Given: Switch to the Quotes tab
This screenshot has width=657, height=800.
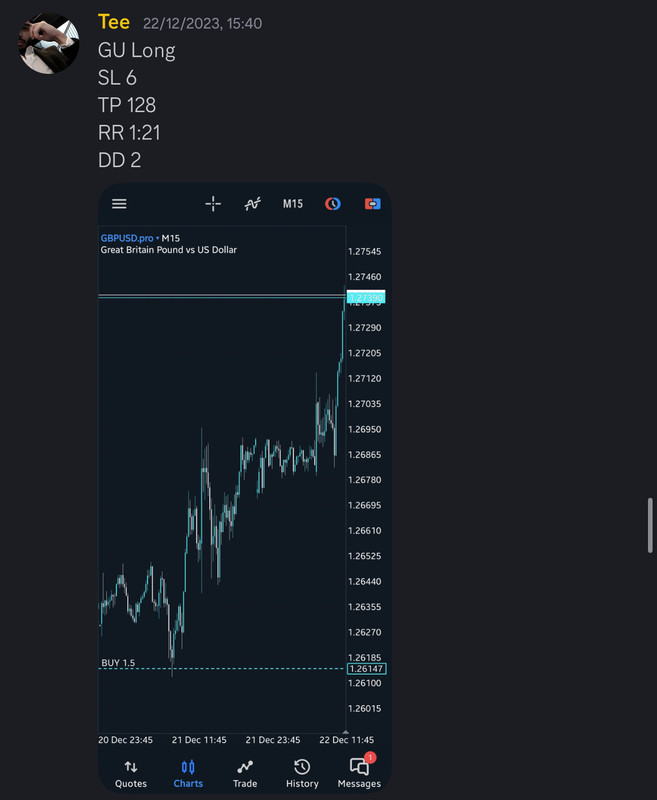Looking at the screenshot, I should pyautogui.click(x=131, y=774).
